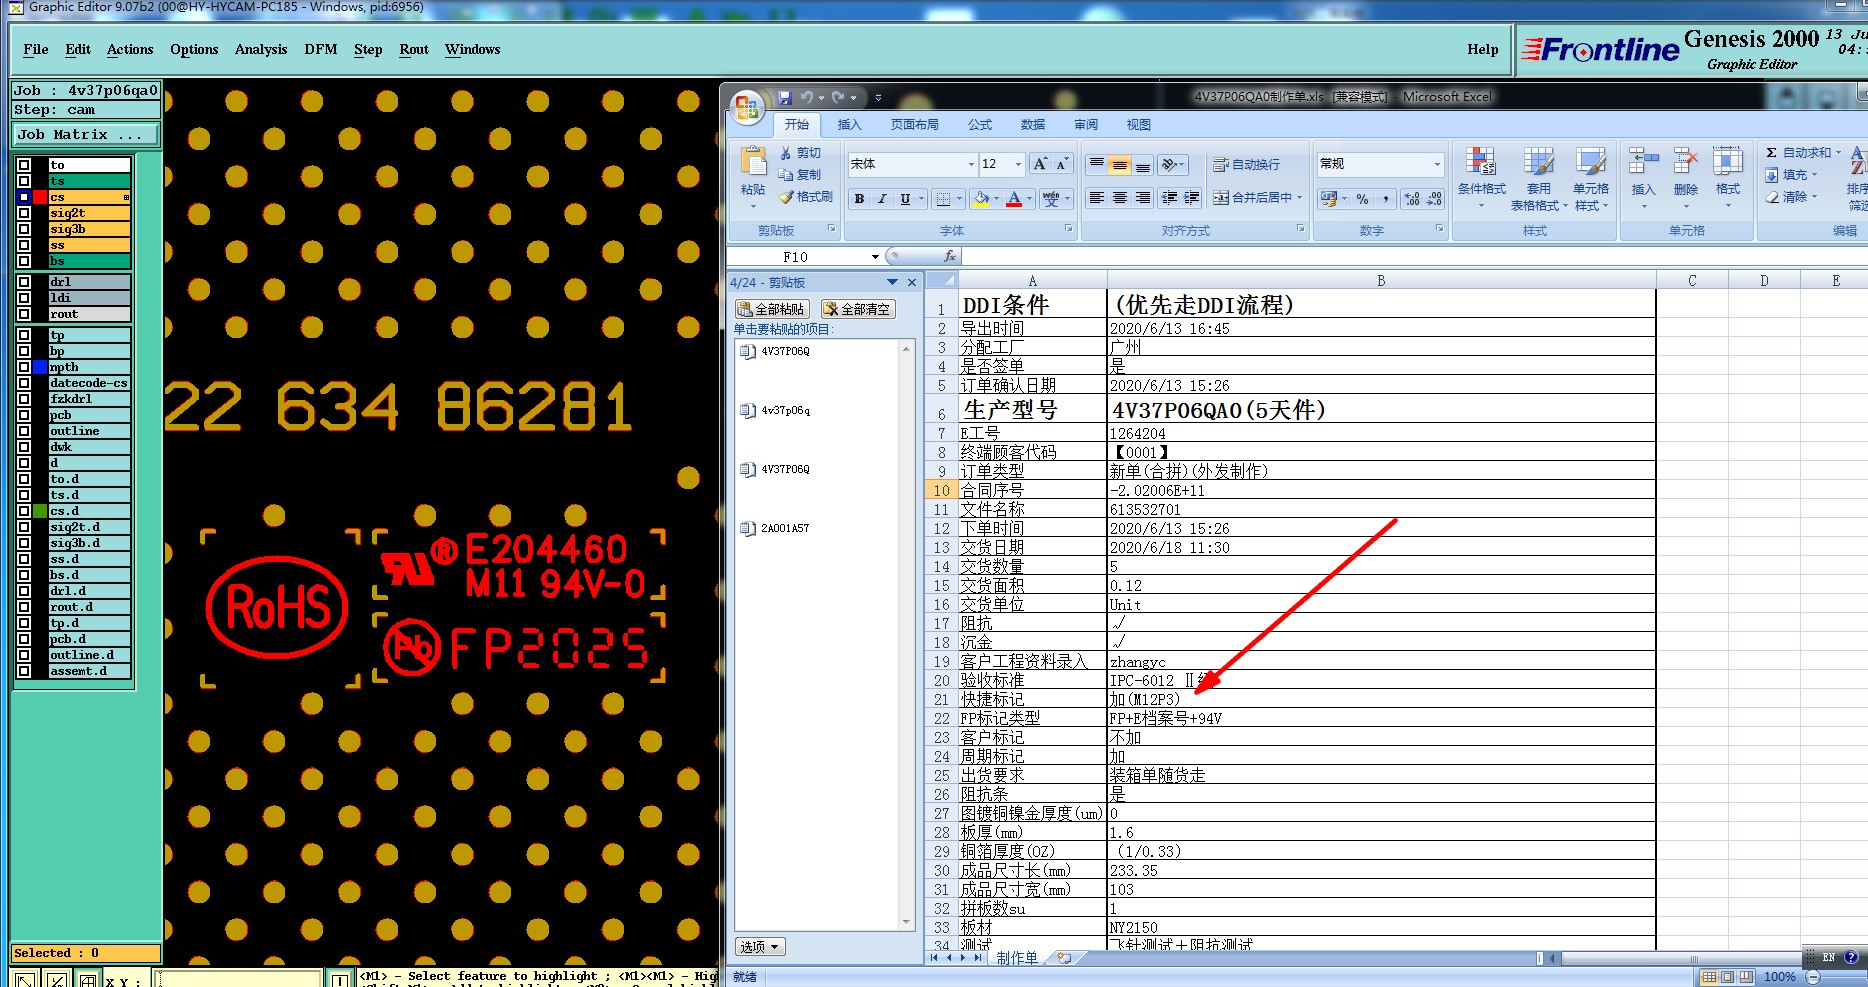Open the Name Box dropdown next to F10
This screenshot has width=1868, height=987.
click(875, 257)
